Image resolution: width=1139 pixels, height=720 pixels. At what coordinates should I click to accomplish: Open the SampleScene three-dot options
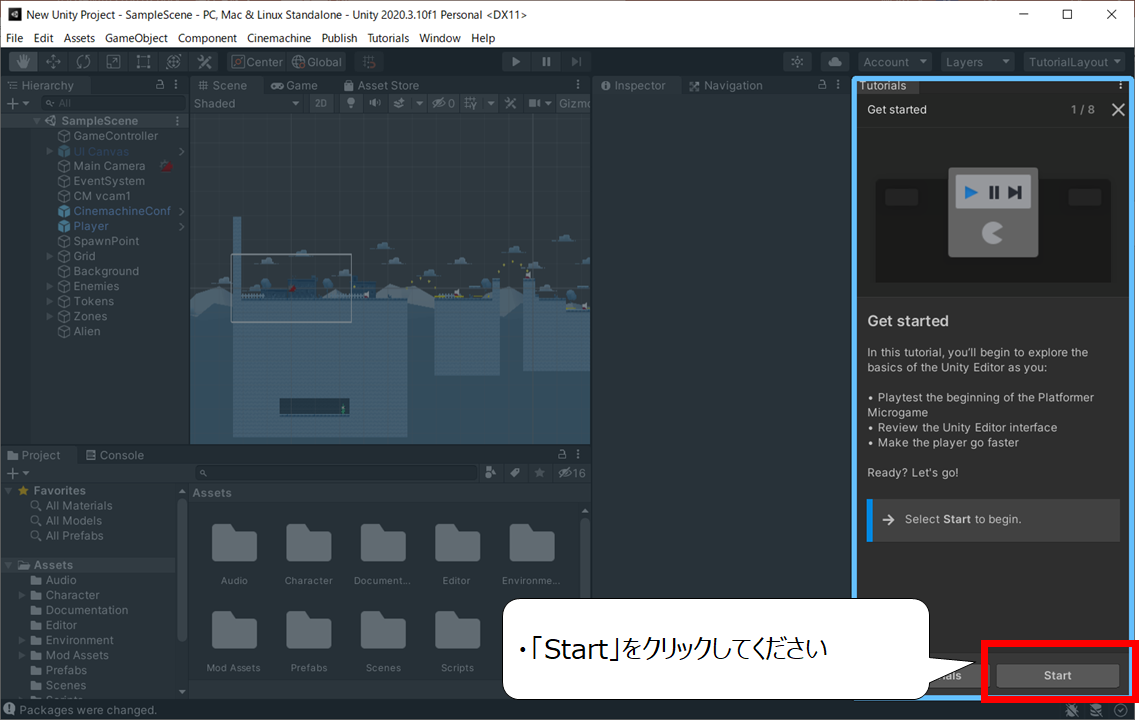pyautogui.click(x=177, y=121)
